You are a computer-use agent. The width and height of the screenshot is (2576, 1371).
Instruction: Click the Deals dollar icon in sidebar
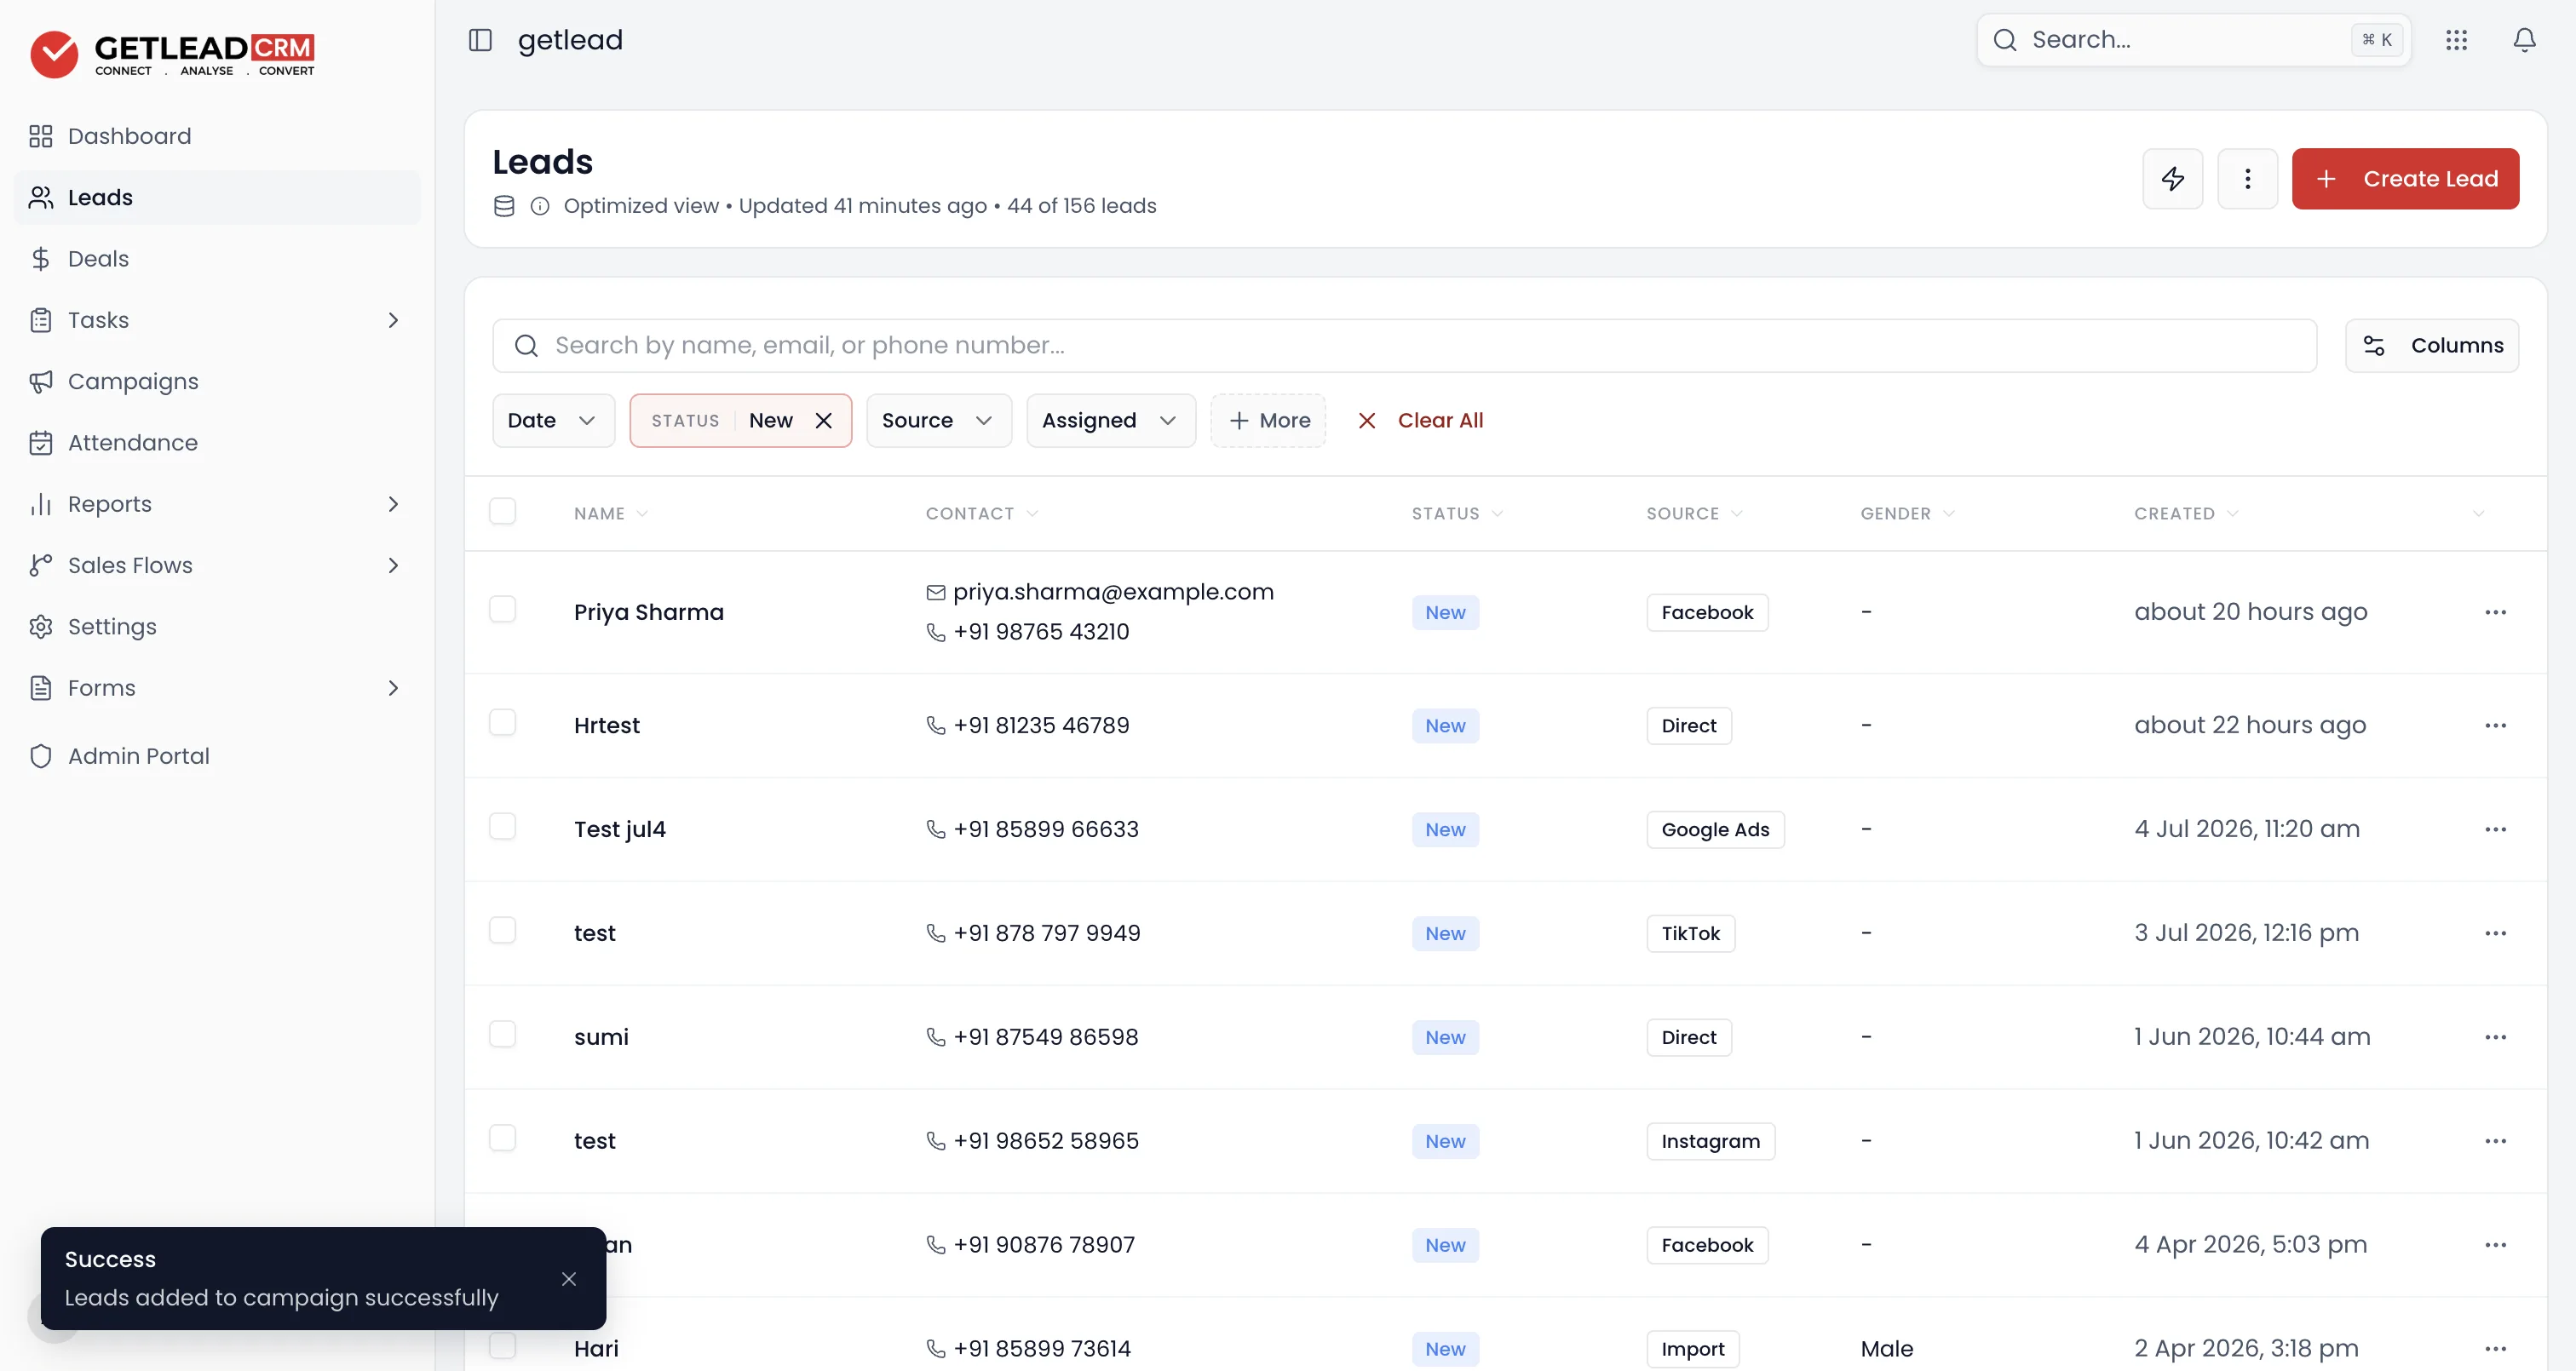point(41,259)
